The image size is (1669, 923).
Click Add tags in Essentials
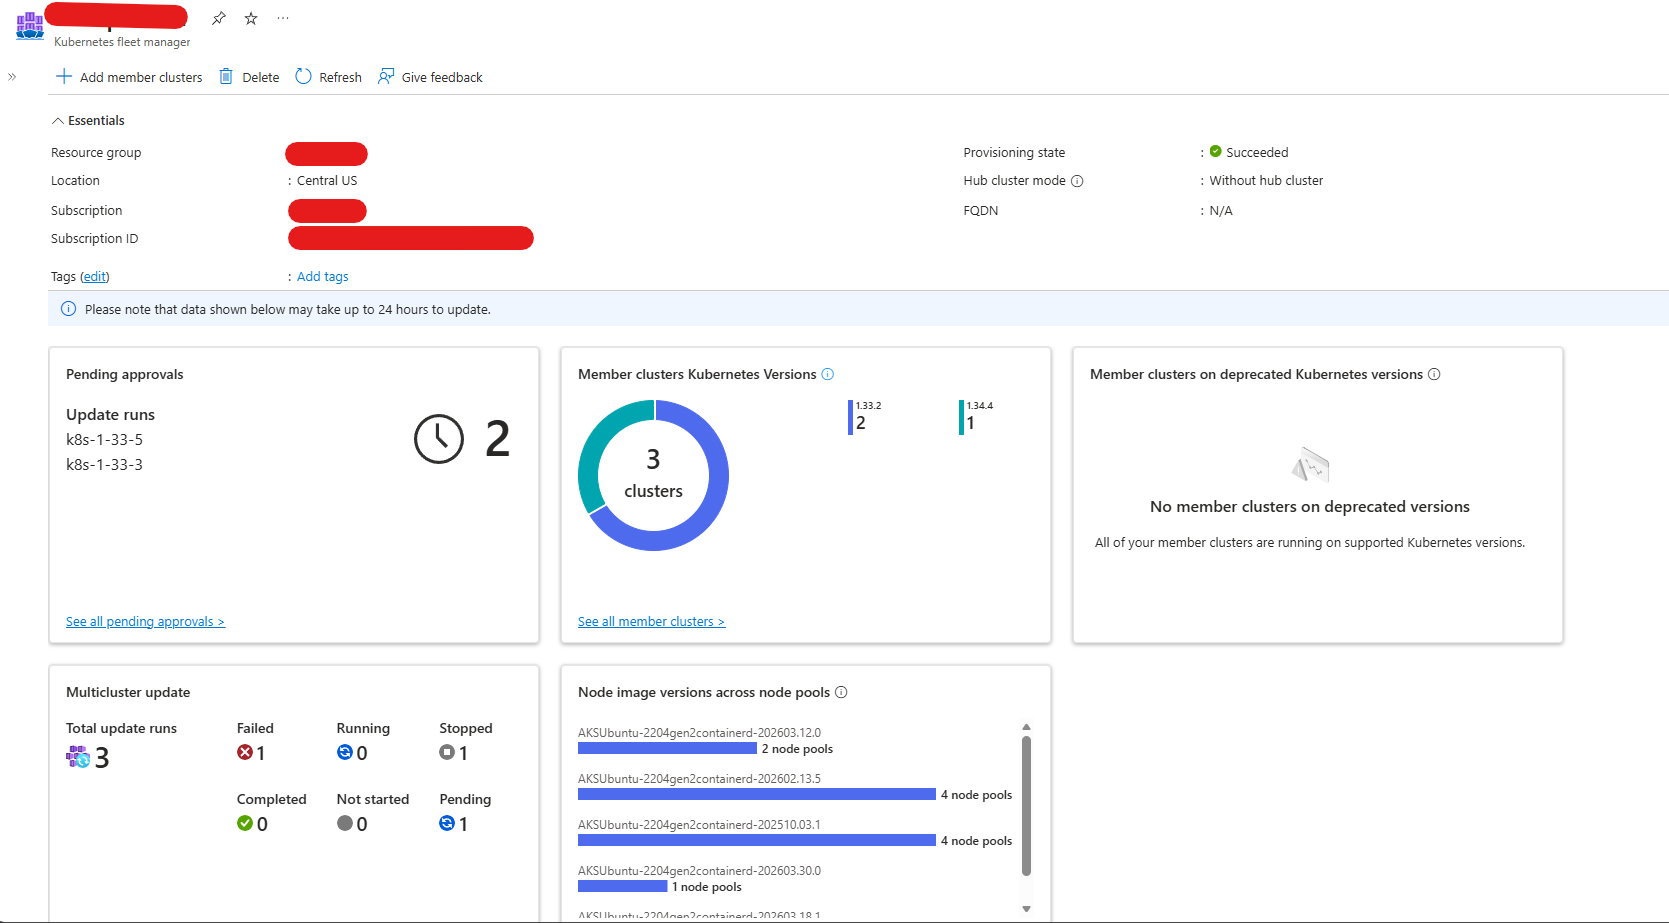[321, 276]
